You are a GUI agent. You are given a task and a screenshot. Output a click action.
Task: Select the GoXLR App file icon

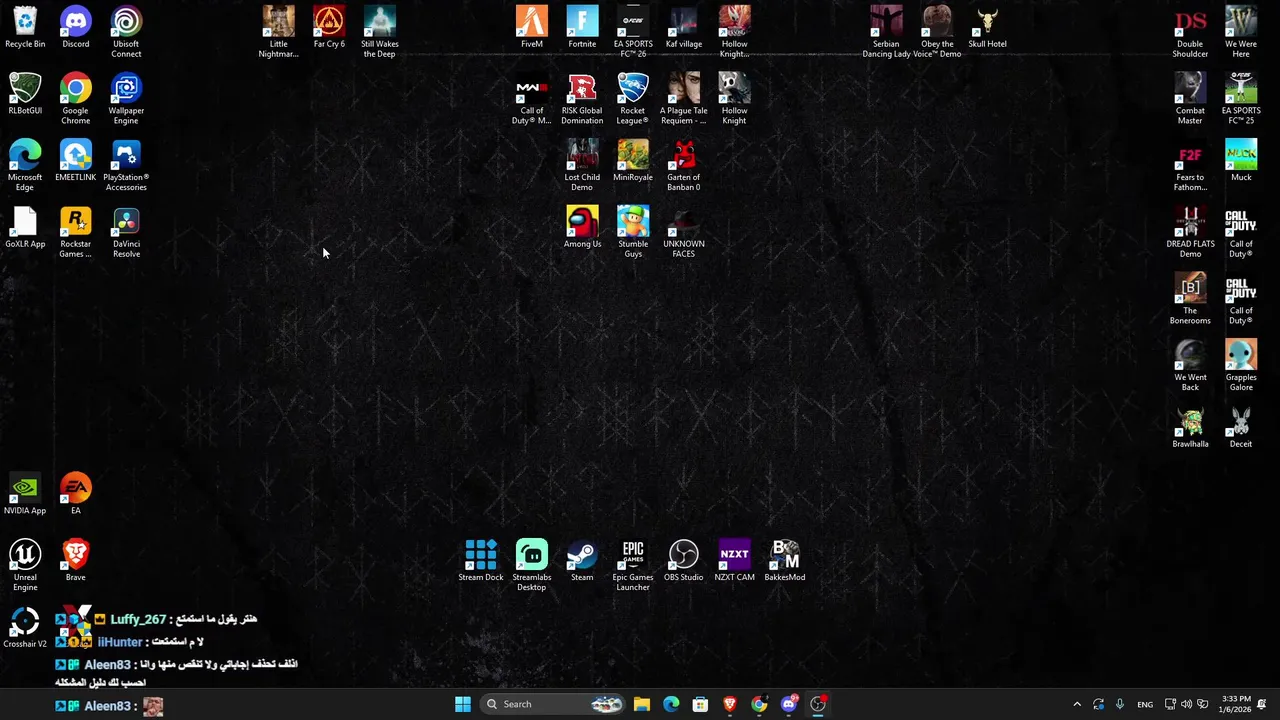pos(25,228)
